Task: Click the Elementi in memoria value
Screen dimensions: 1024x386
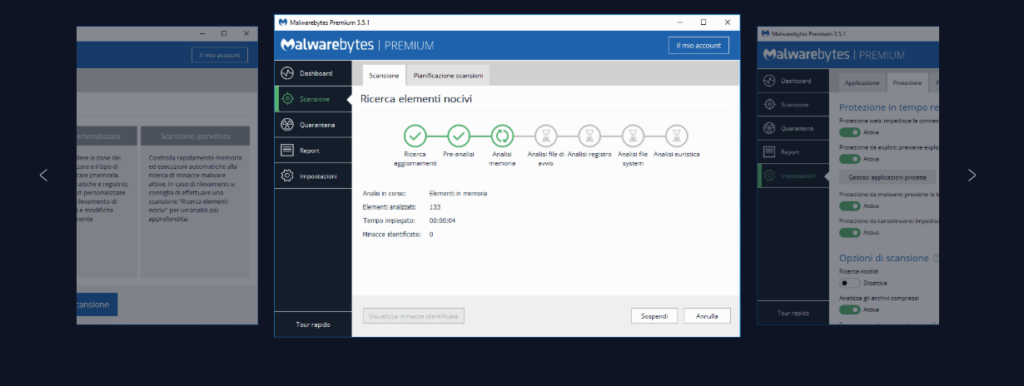Action: click(458, 193)
